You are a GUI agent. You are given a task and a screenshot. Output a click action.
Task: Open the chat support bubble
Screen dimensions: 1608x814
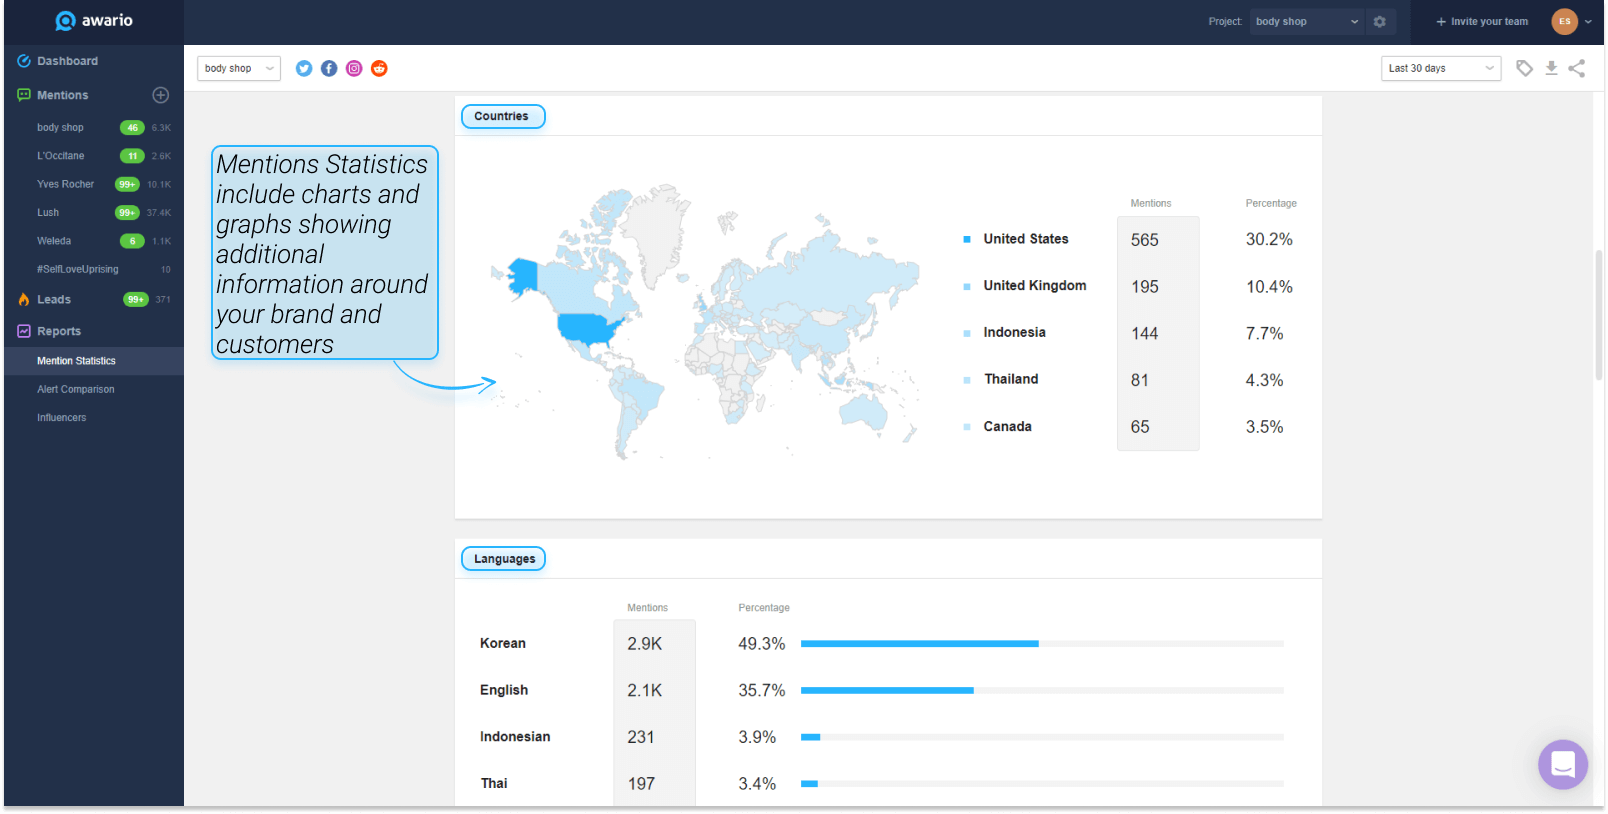coord(1563,765)
